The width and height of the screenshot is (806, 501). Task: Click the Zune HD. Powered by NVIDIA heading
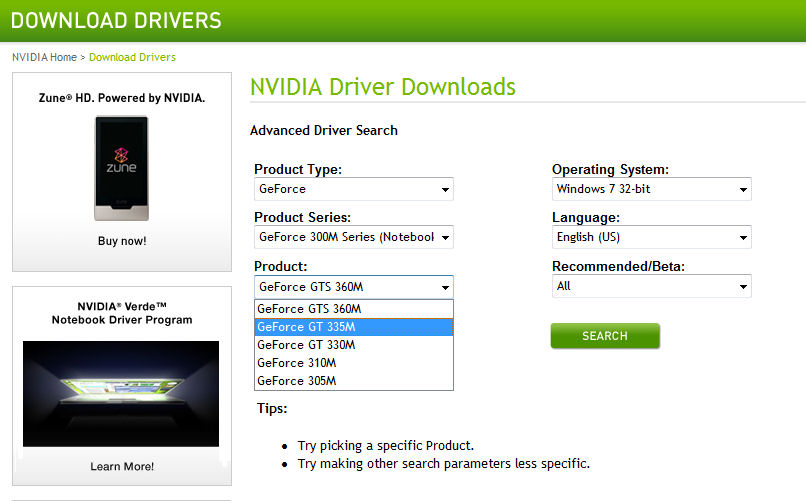122,98
